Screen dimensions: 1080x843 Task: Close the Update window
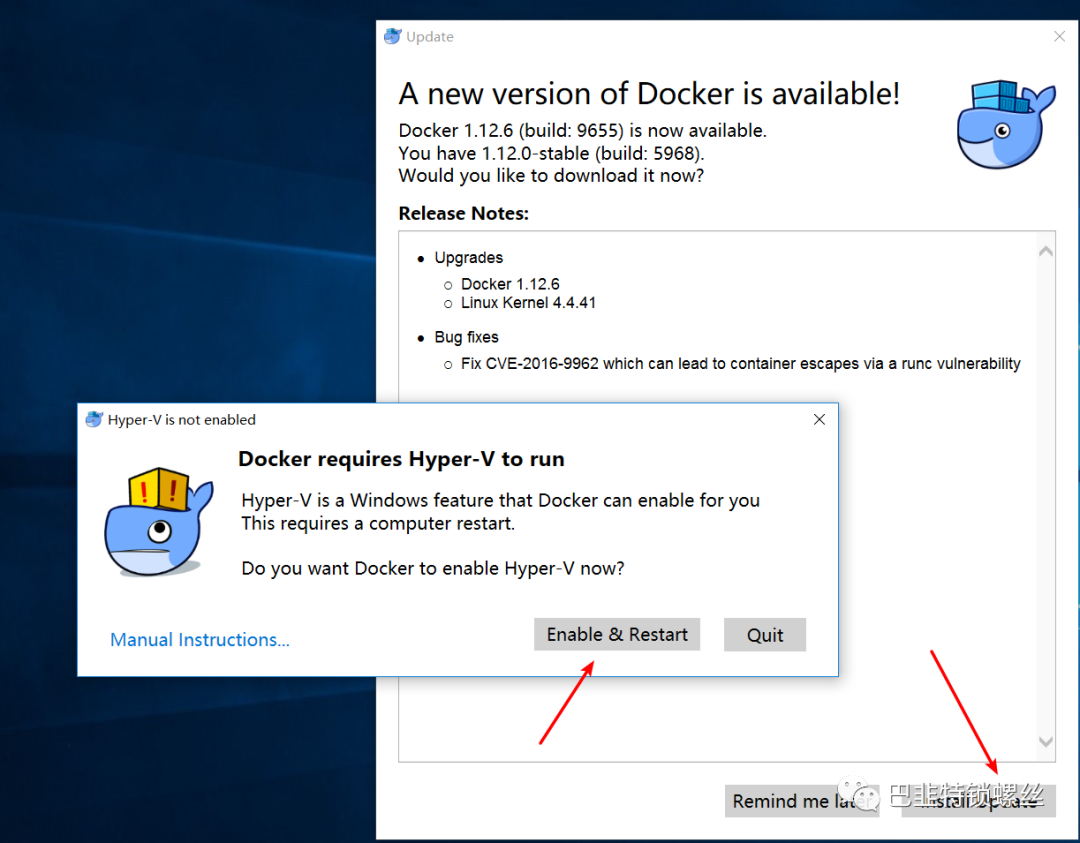pyautogui.click(x=1059, y=37)
